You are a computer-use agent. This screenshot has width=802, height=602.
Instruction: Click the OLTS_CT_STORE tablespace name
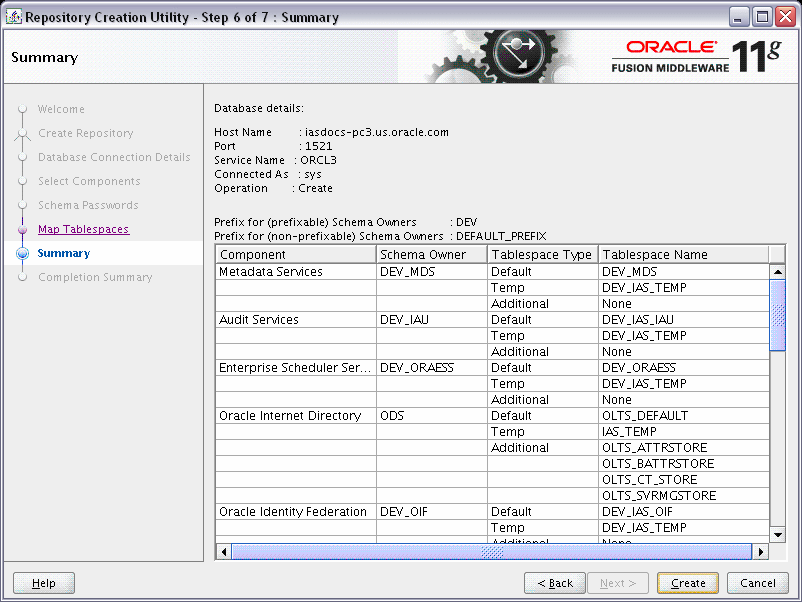pyautogui.click(x=684, y=480)
